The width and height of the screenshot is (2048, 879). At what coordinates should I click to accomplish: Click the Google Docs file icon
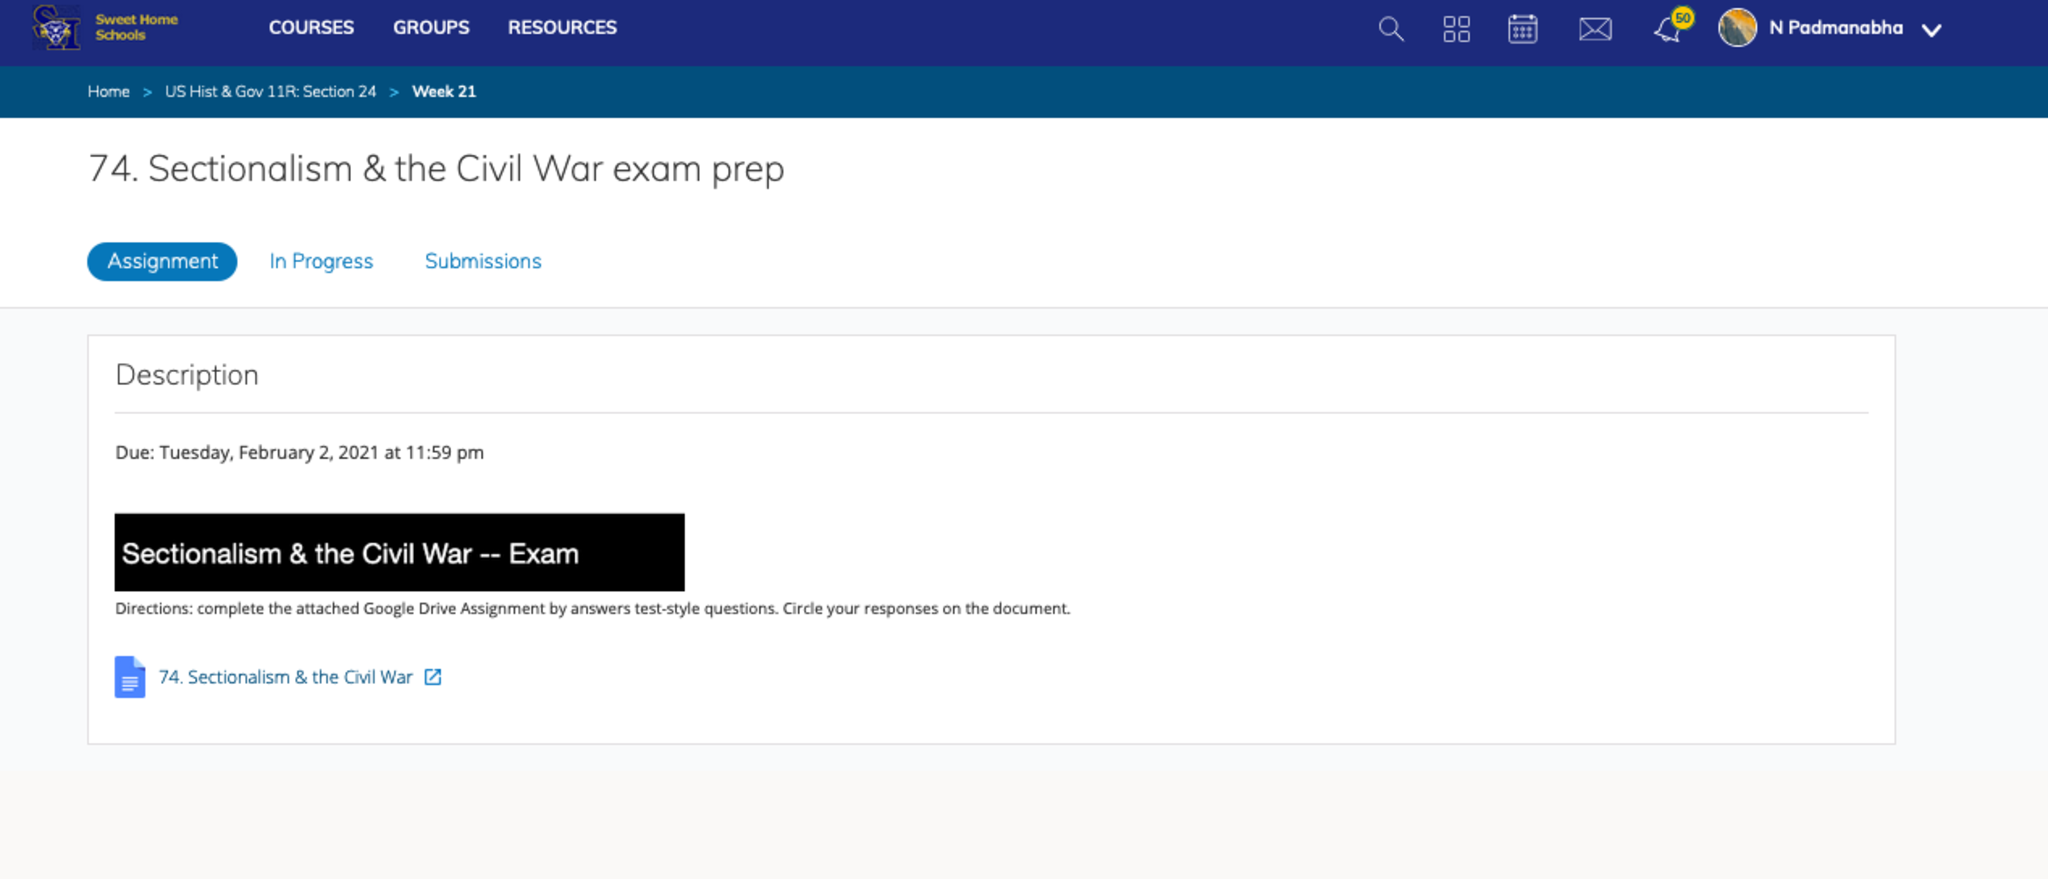[x=130, y=677]
